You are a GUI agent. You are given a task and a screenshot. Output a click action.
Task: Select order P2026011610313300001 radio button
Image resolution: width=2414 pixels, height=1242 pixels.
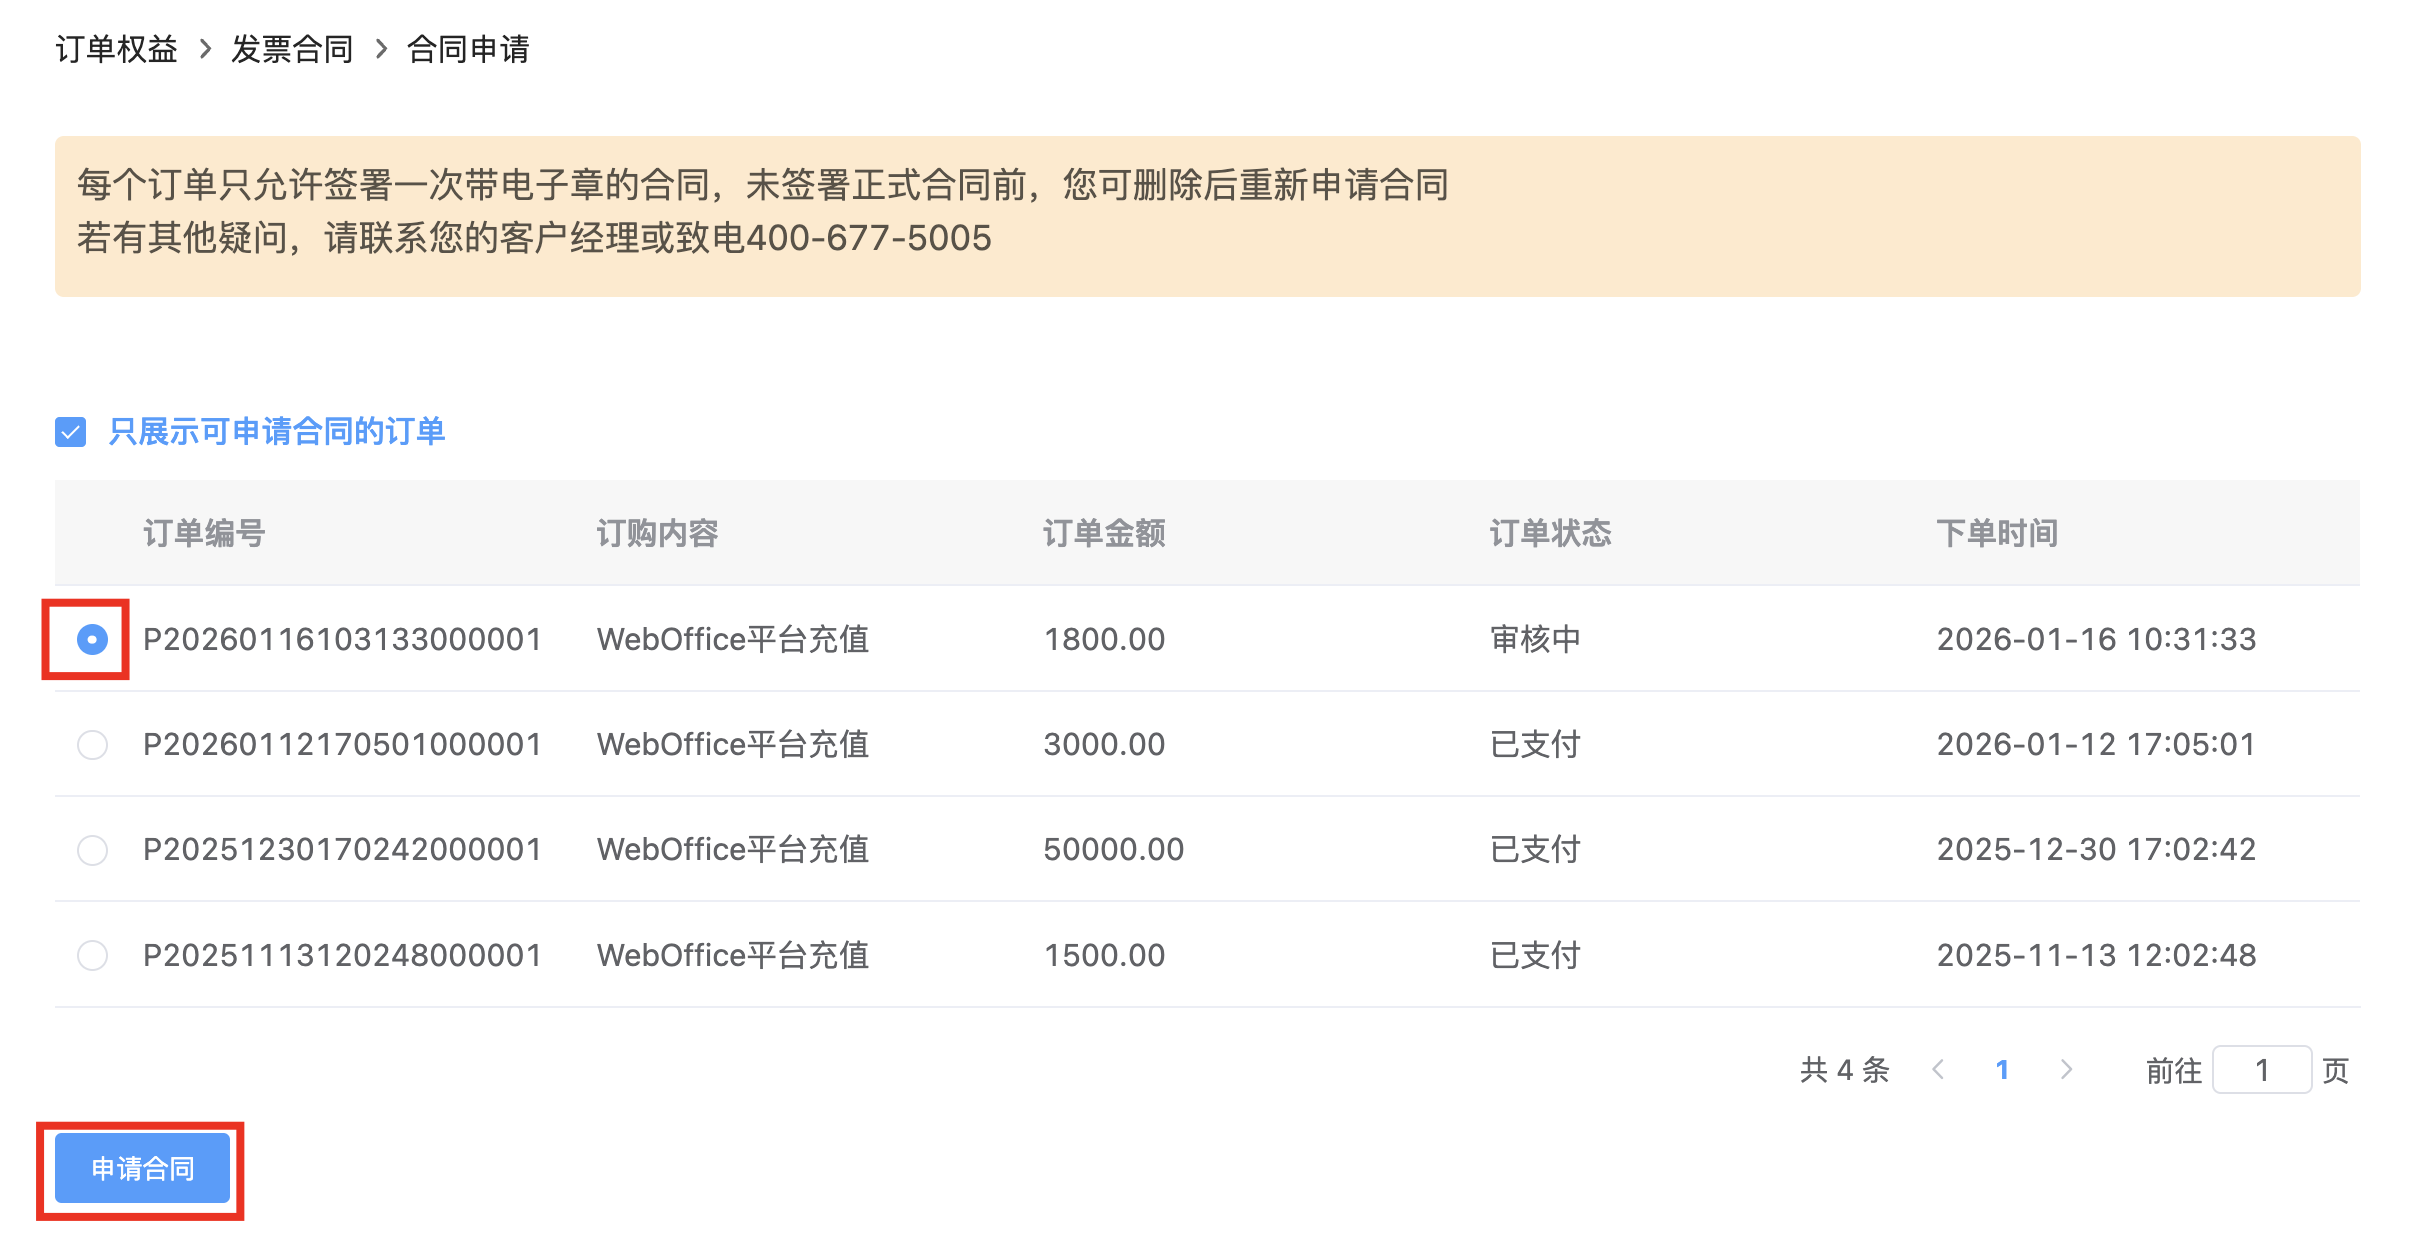click(92, 639)
